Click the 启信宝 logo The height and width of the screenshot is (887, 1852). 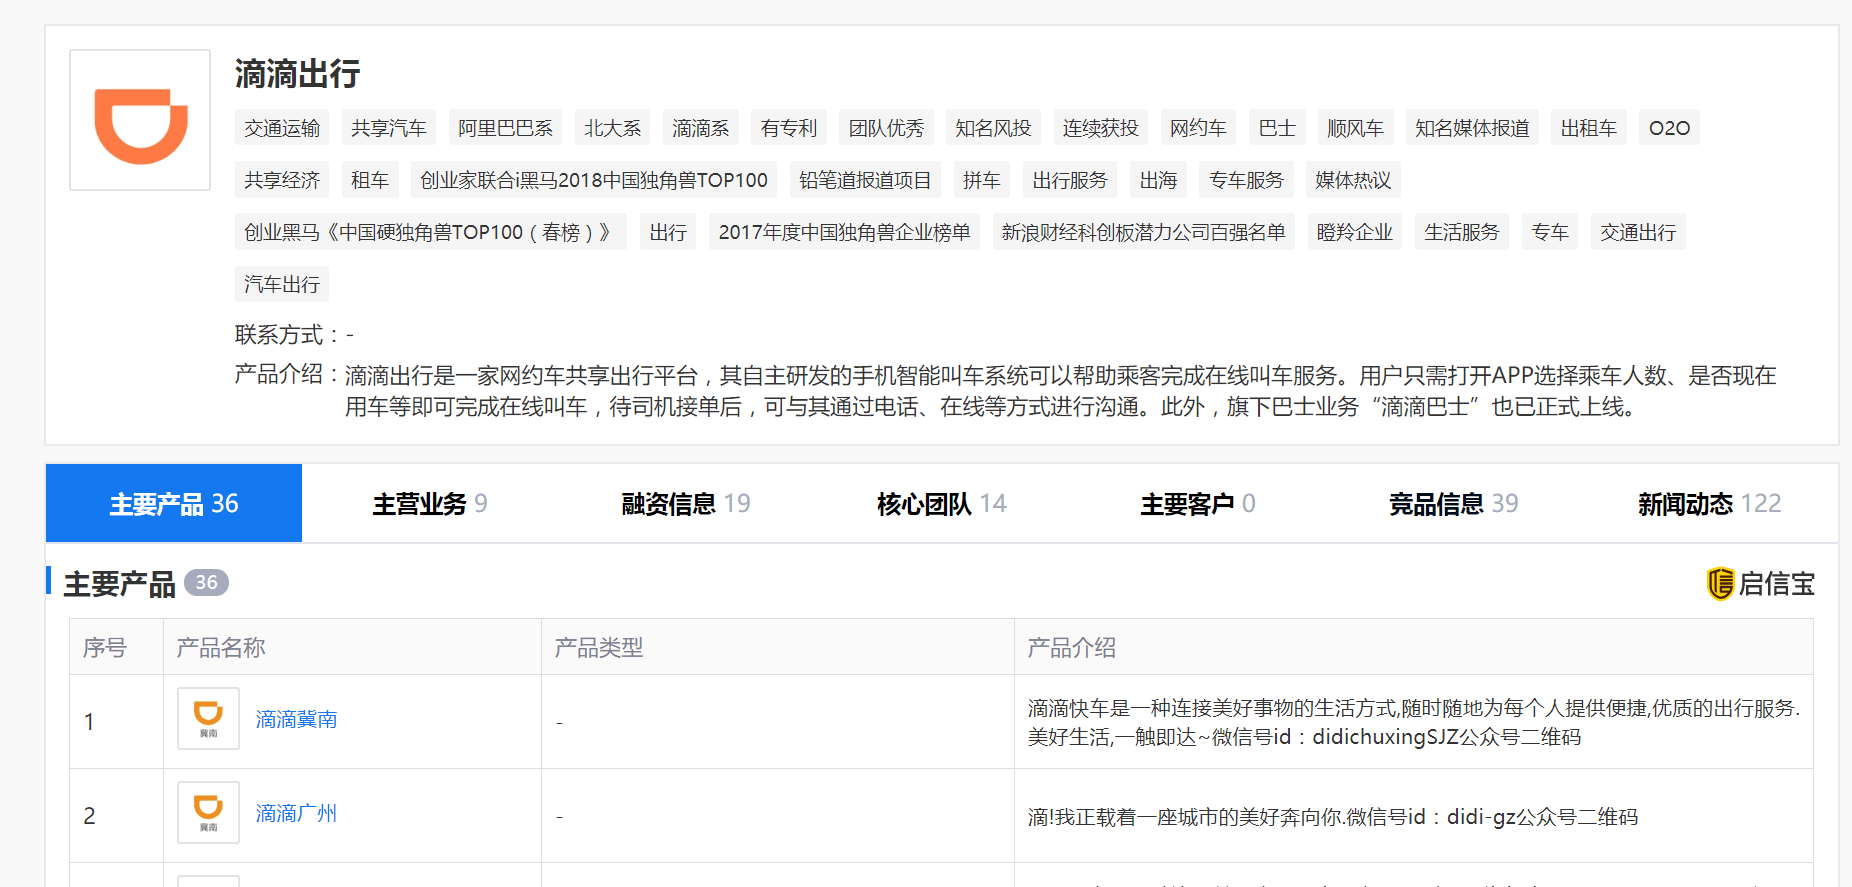pos(1760,583)
